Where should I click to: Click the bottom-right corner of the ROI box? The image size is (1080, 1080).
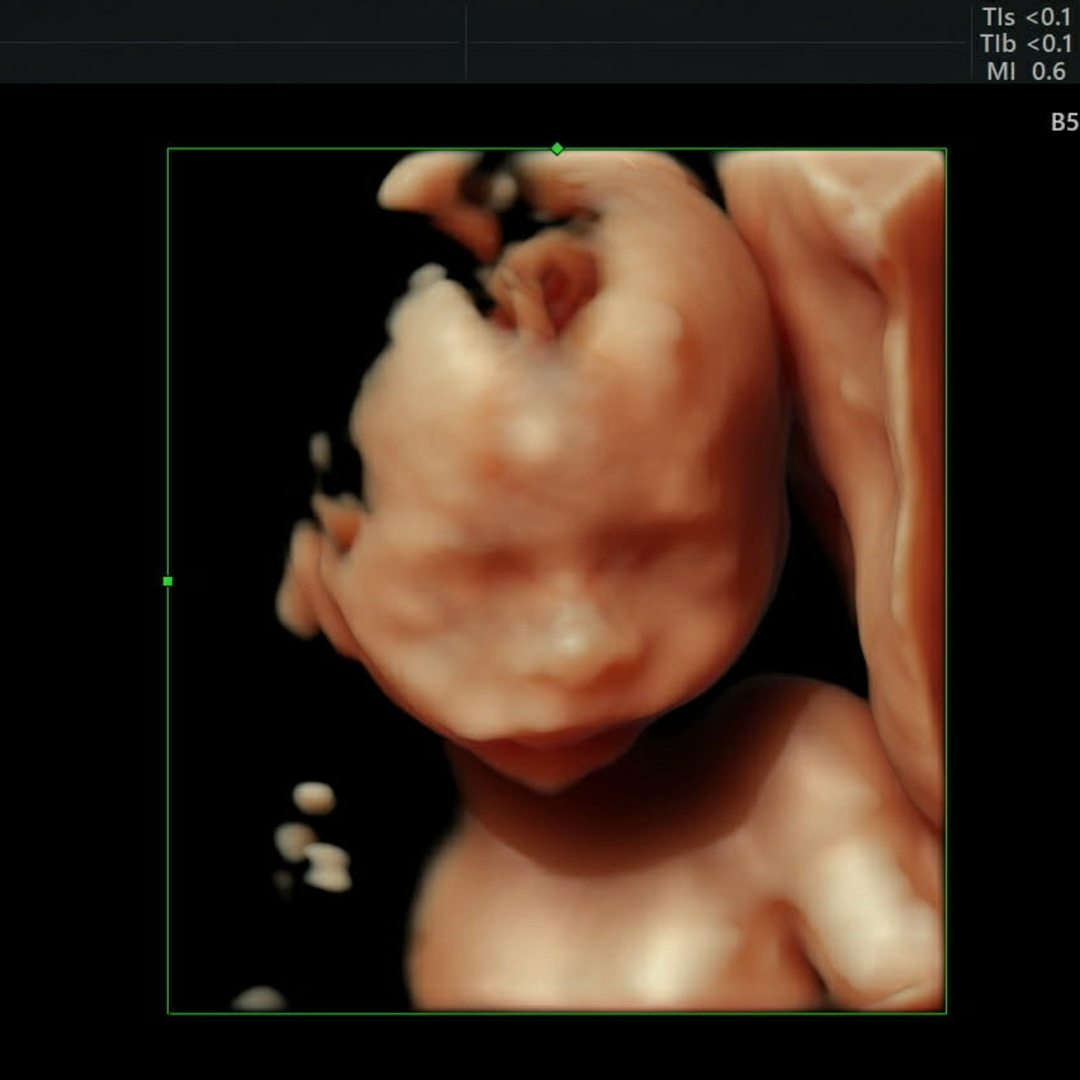pos(945,1013)
